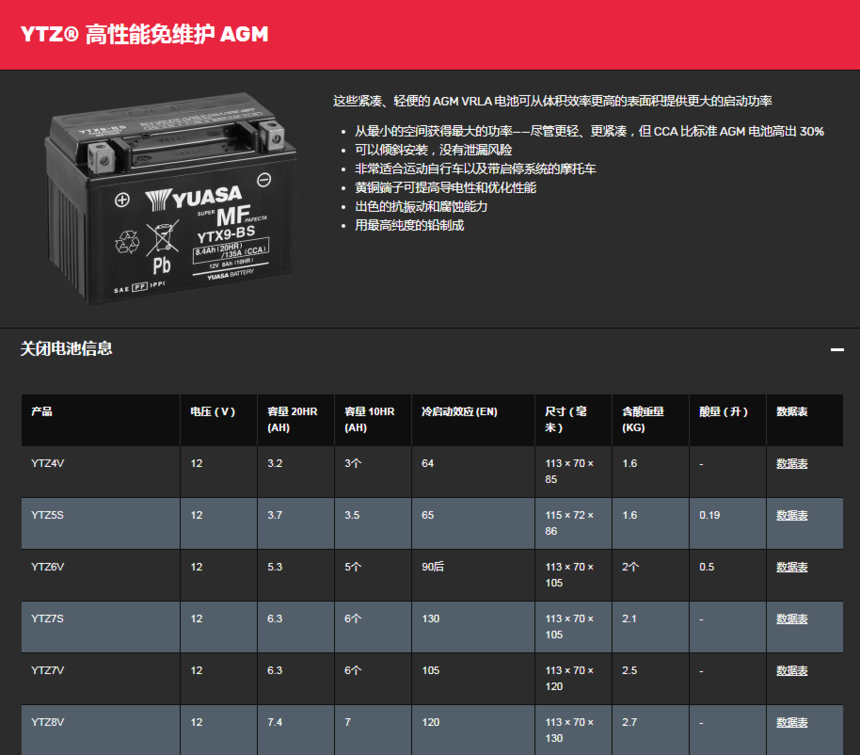The image size is (860, 755).
Task: Click the 0.5 acid volume value
Action: (706, 567)
